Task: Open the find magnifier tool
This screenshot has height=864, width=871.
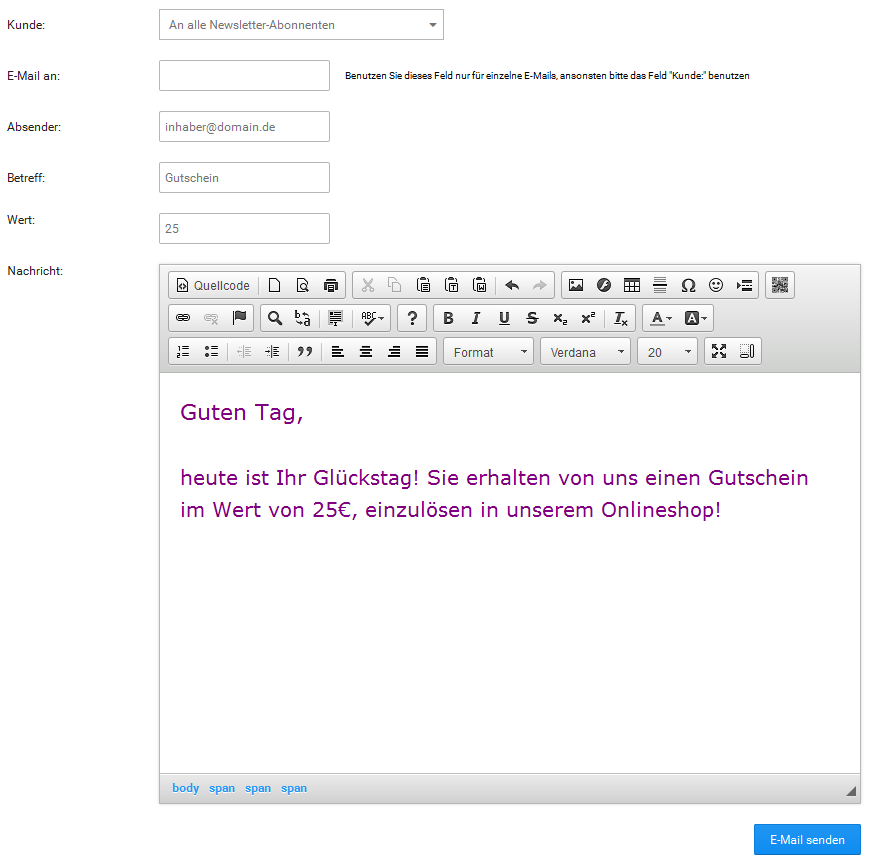Action: click(275, 318)
